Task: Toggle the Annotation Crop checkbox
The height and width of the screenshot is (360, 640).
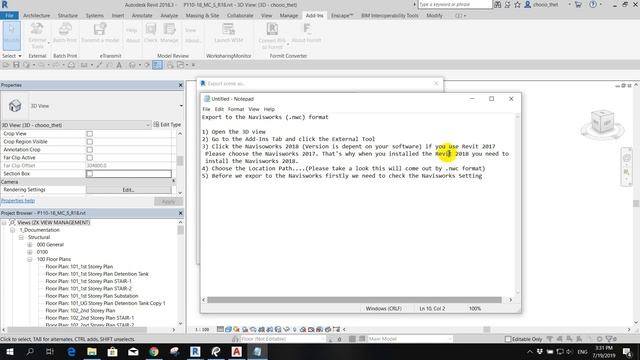Action: pos(89,150)
